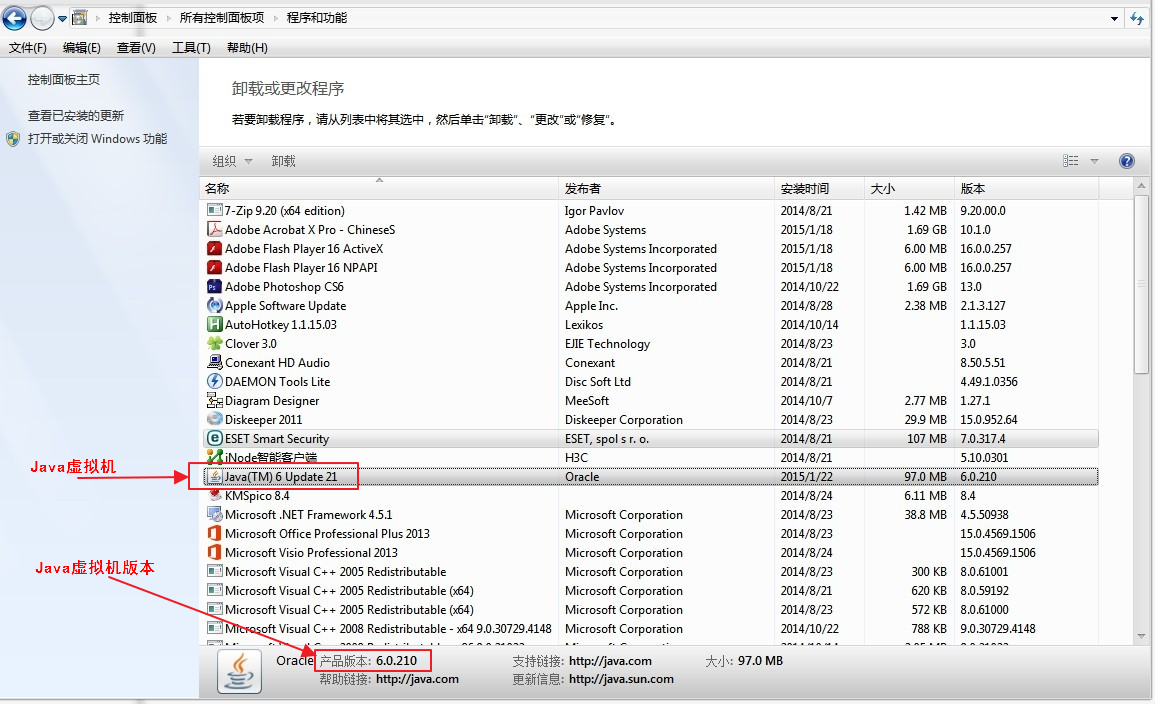This screenshot has width=1155, height=704.
Task: Click the back navigation arrow button
Action: [15, 18]
